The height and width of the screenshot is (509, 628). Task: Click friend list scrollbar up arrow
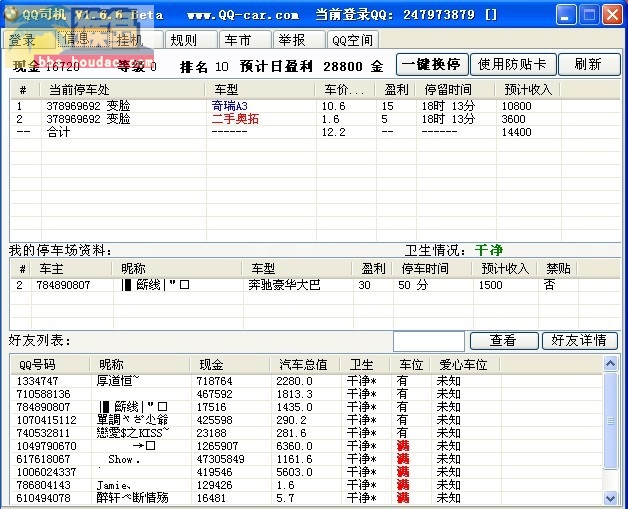pyautogui.click(x=610, y=364)
